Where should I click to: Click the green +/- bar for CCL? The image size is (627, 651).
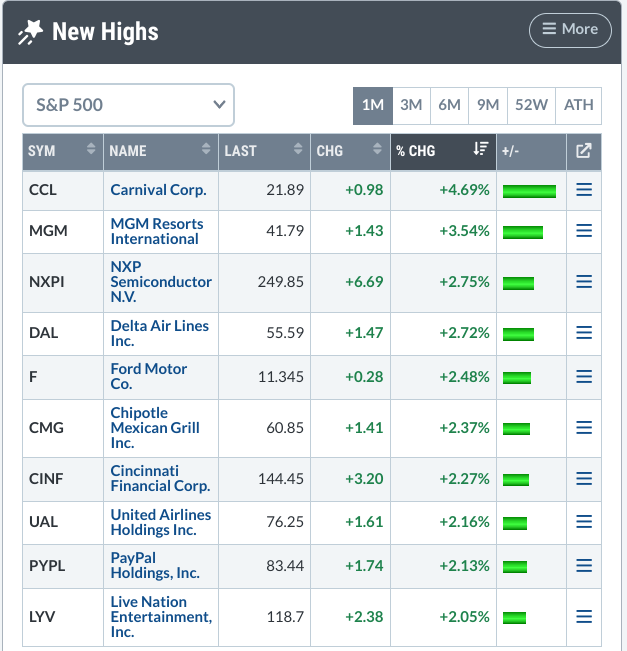(529, 191)
